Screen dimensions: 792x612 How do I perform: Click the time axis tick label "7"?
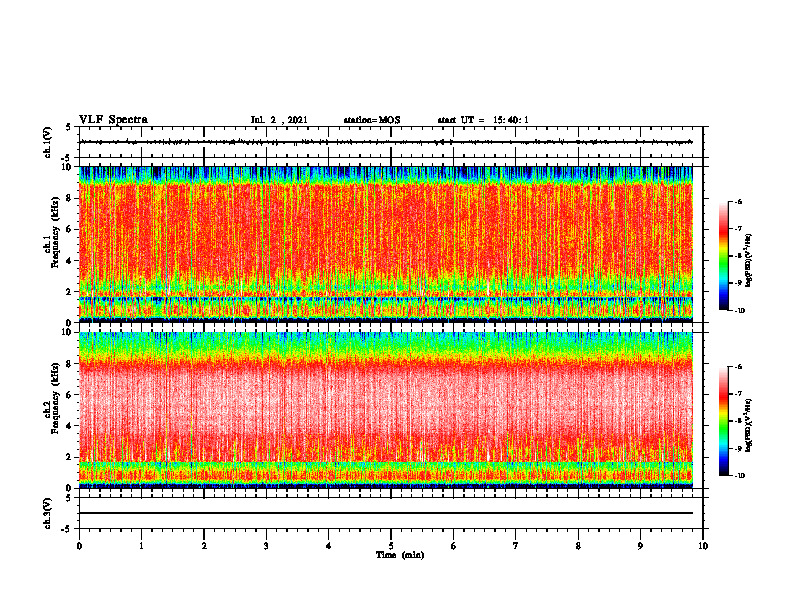point(516,546)
